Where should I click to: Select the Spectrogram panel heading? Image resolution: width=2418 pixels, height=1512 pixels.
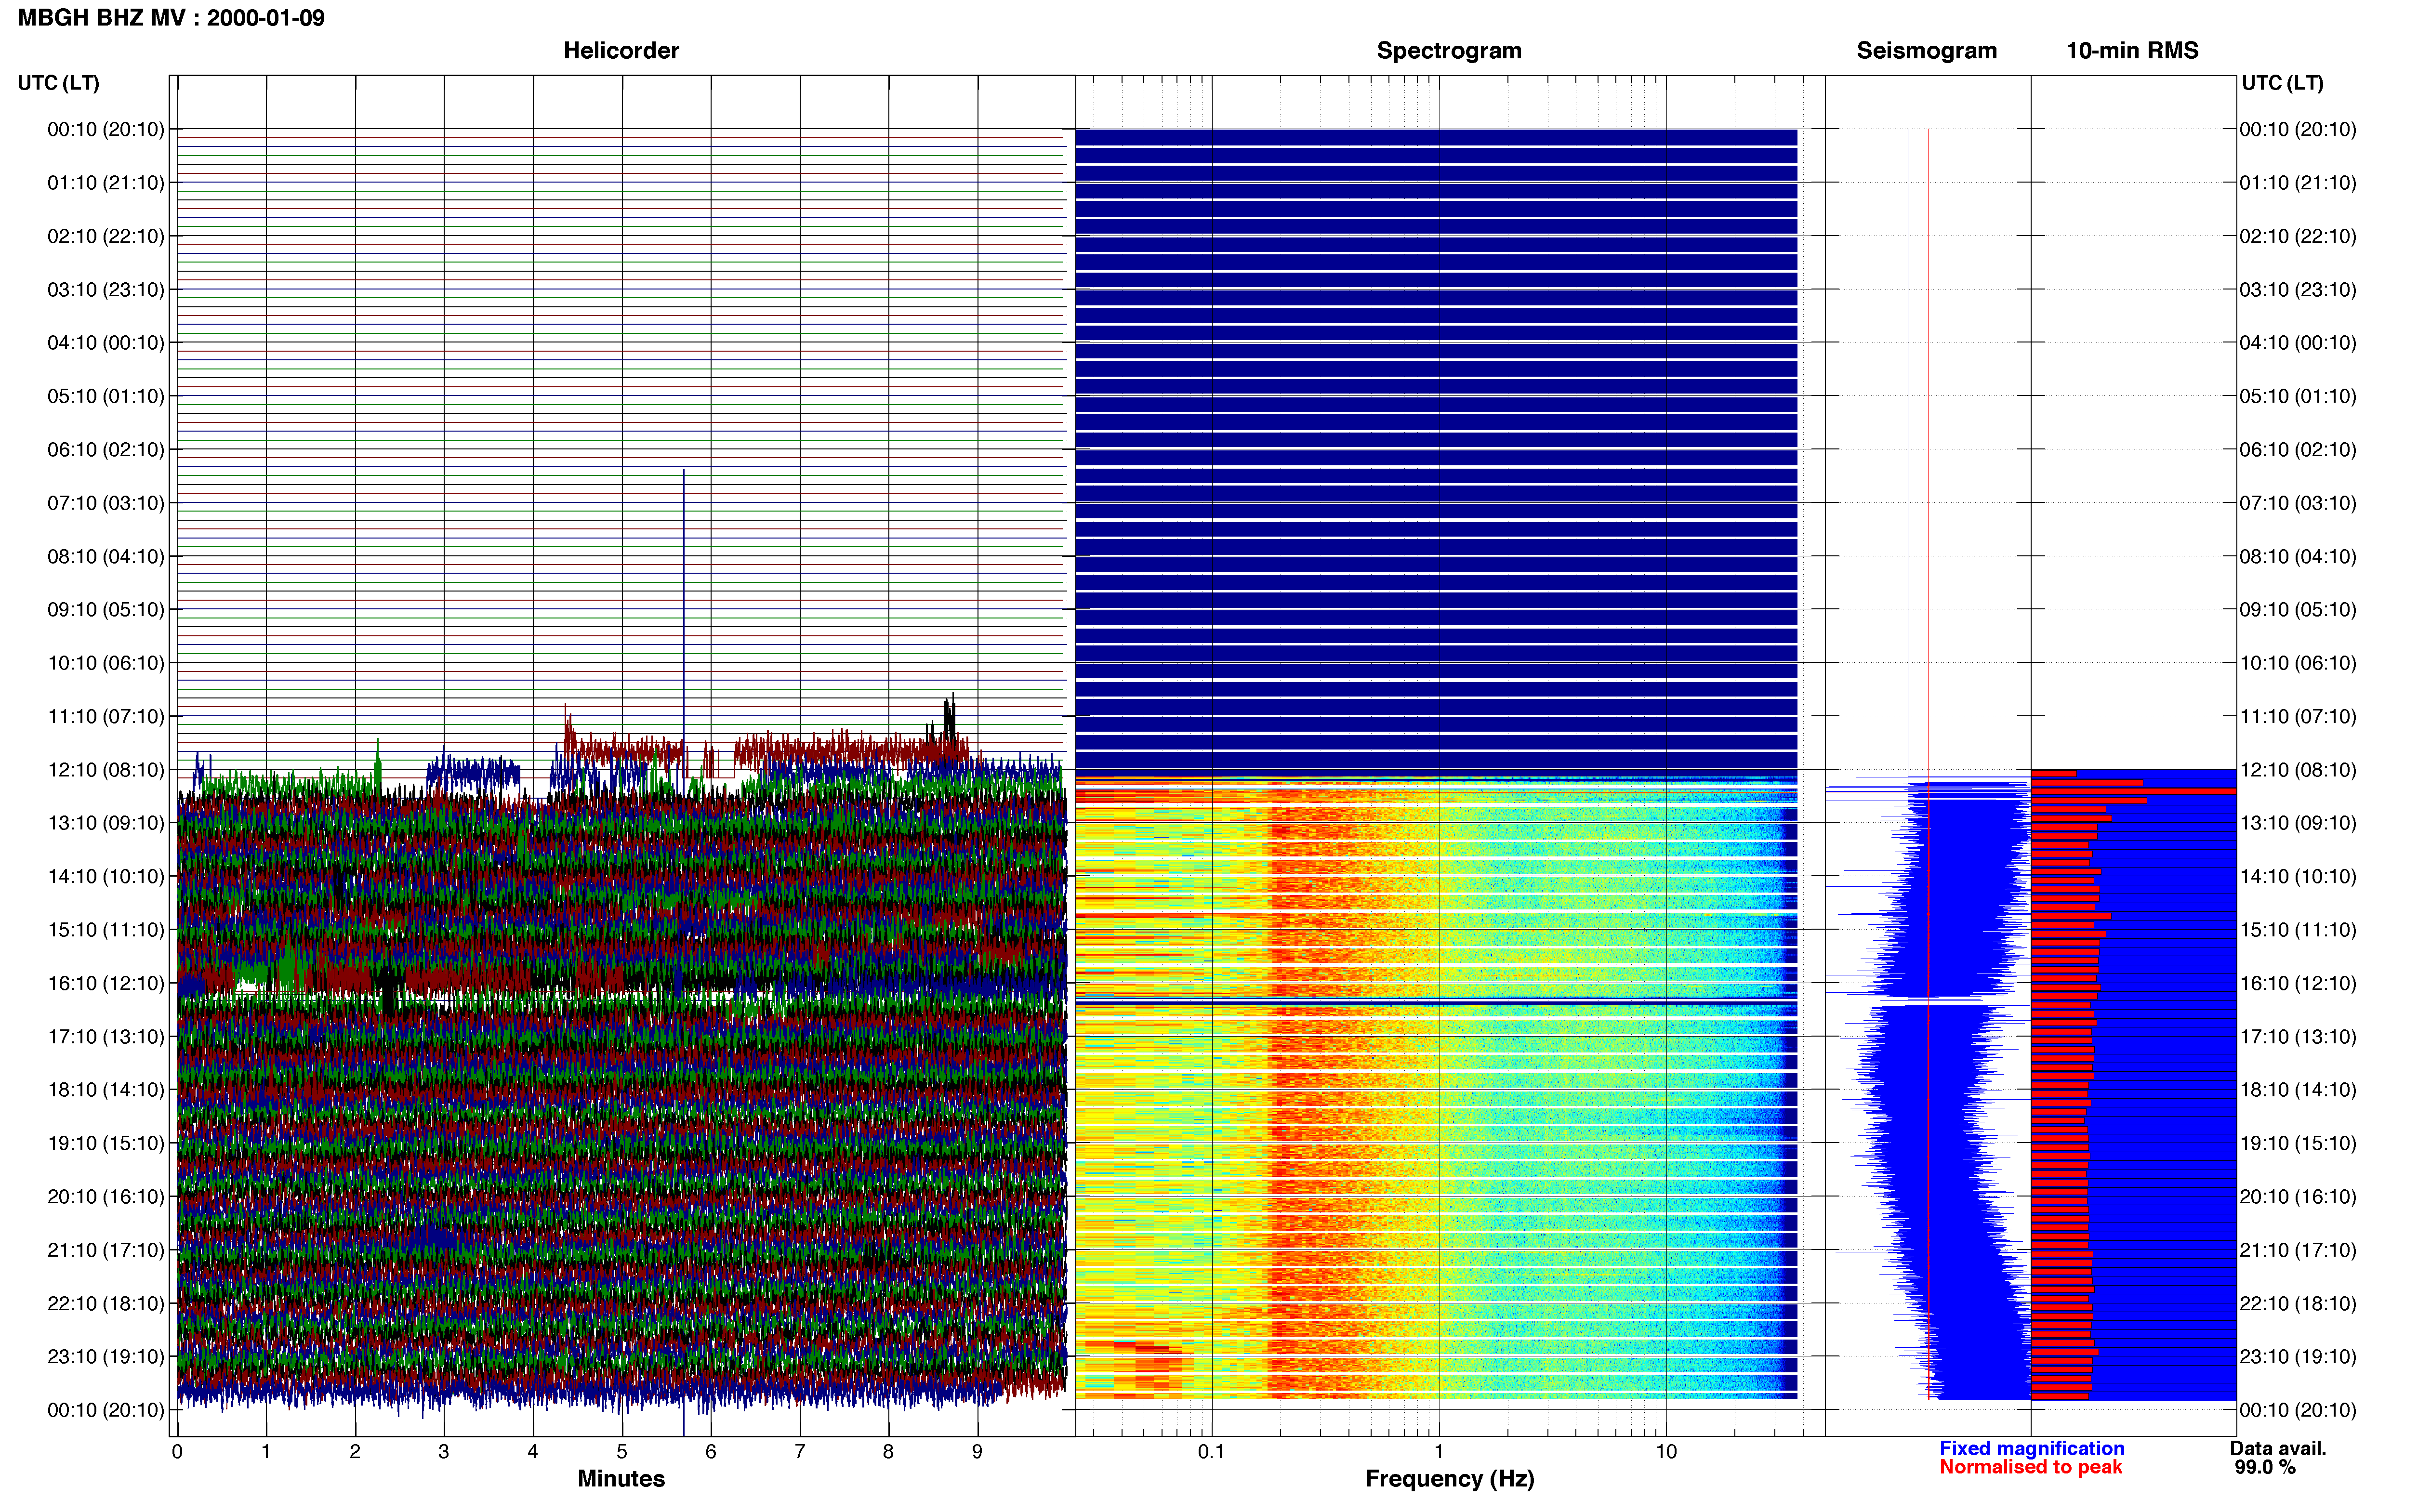(1449, 51)
